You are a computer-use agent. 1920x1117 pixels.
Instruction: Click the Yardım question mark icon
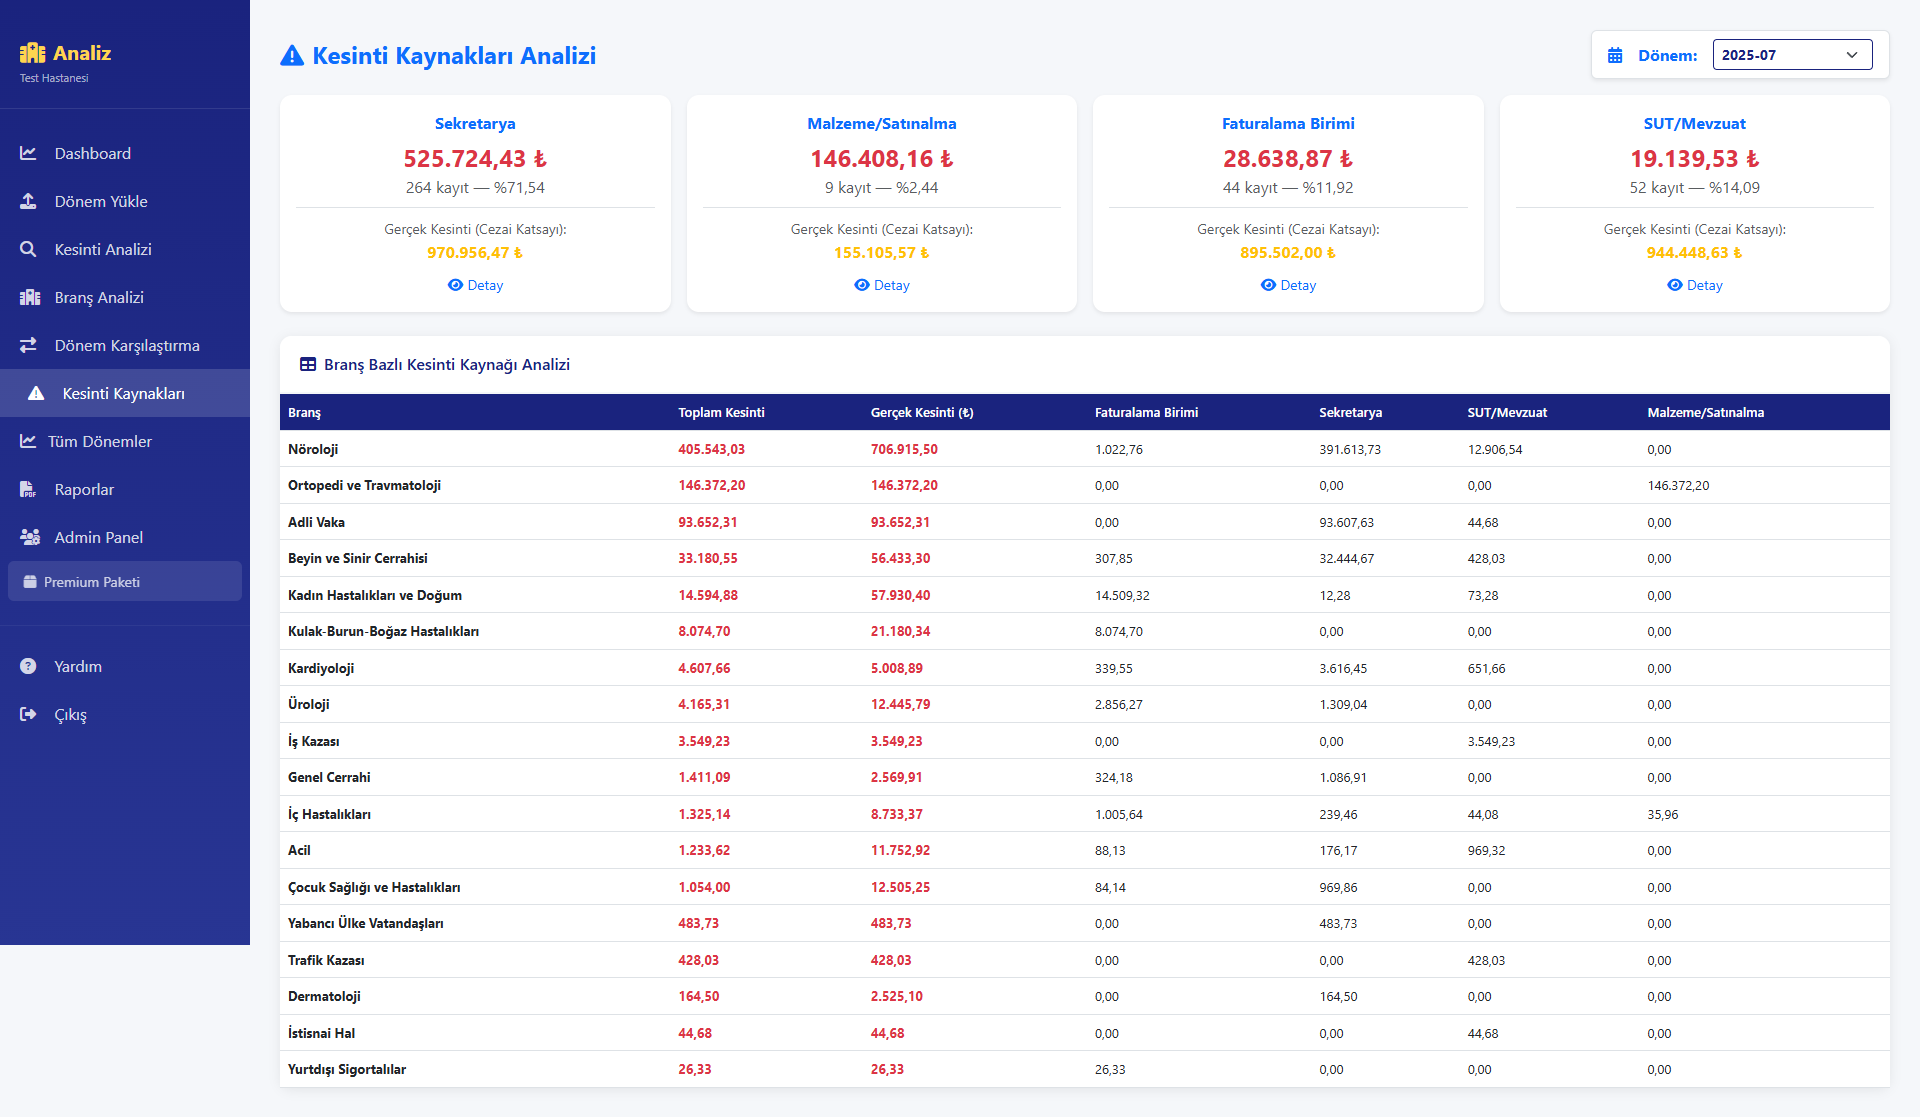click(x=28, y=666)
